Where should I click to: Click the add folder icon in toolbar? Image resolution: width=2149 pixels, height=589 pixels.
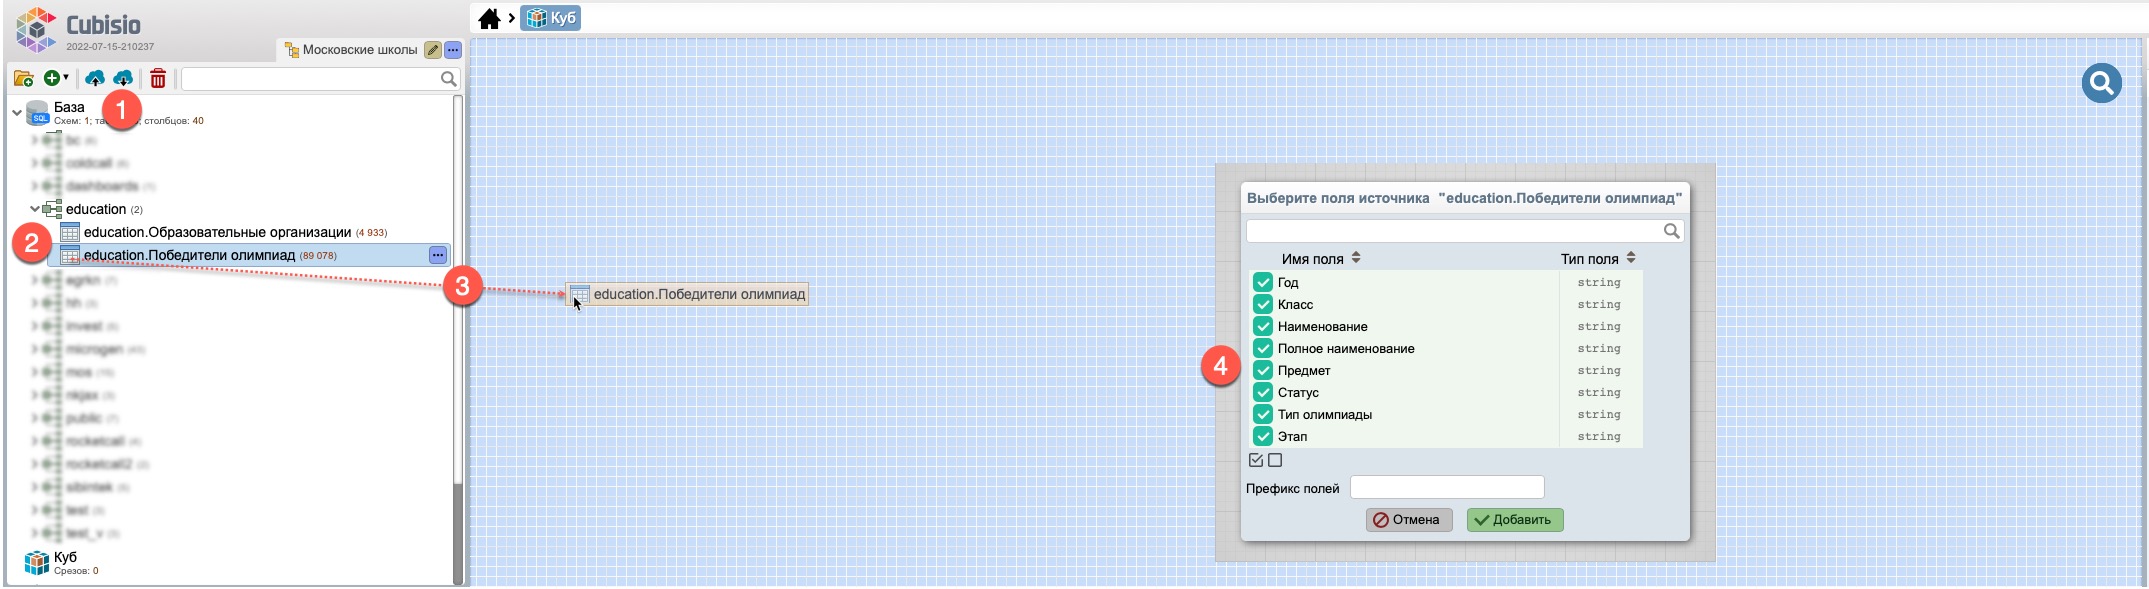23,78
